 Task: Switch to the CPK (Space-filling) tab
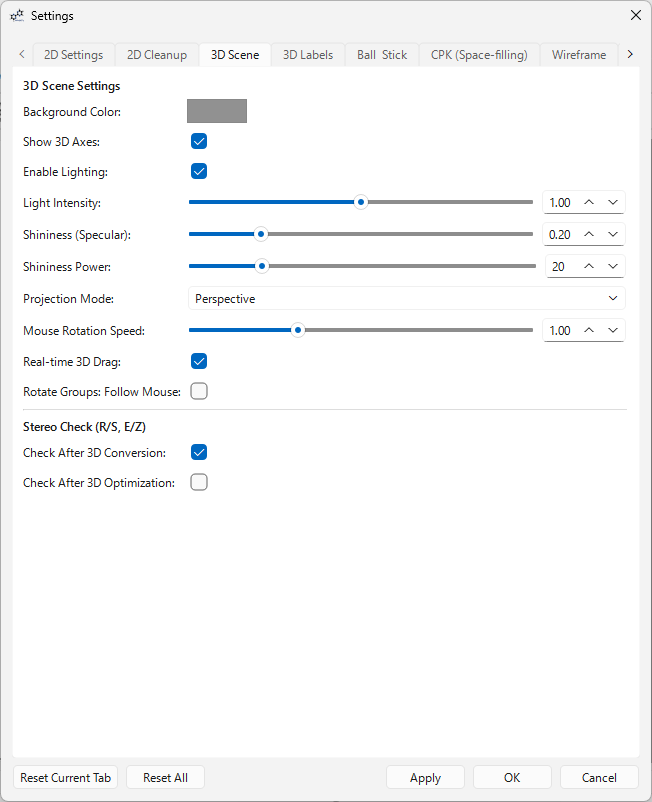pos(479,55)
